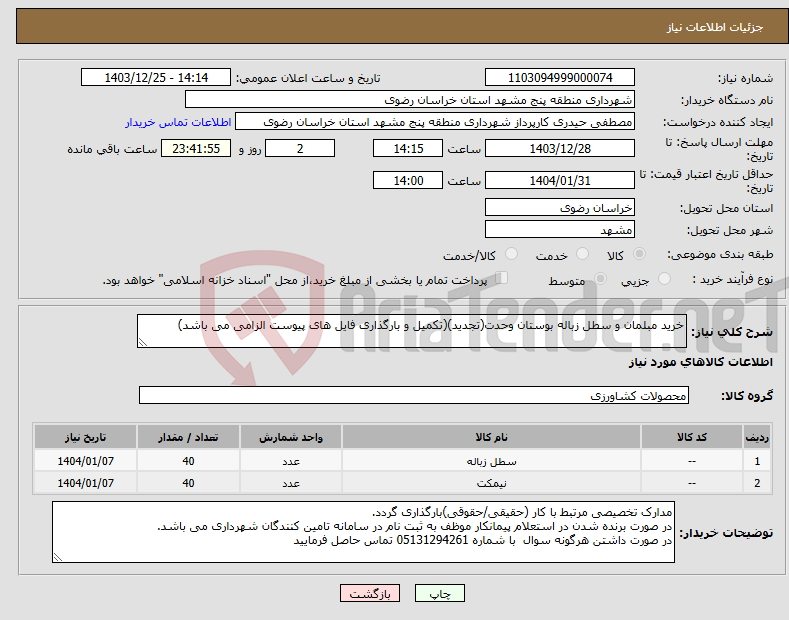Click the remaining time field 23:41:55
Image resolution: width=789 pixels, height=620 pixels.
pos(196,148)
